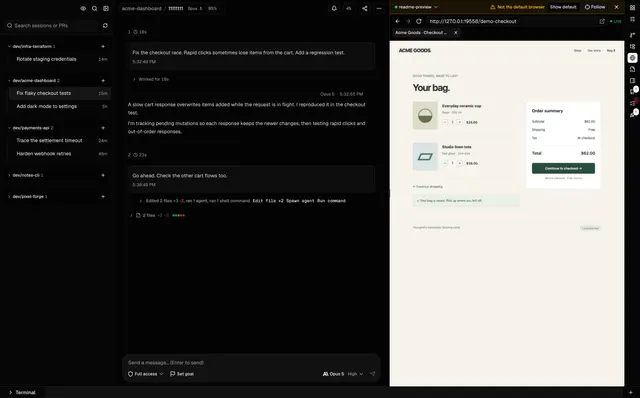Screen dimensions: 640x398
Task: Click the ACME GOODS logo
Action: [x=415, y=51]
